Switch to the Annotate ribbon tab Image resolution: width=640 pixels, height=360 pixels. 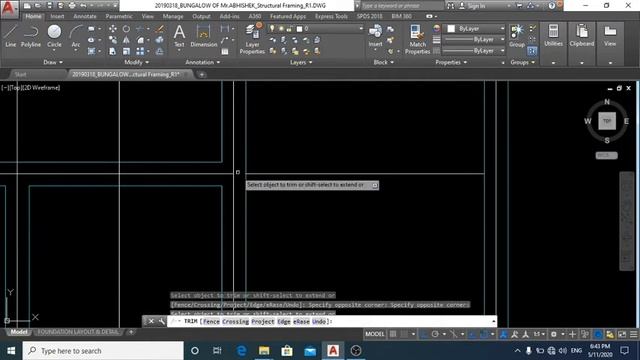click(84, 16)
